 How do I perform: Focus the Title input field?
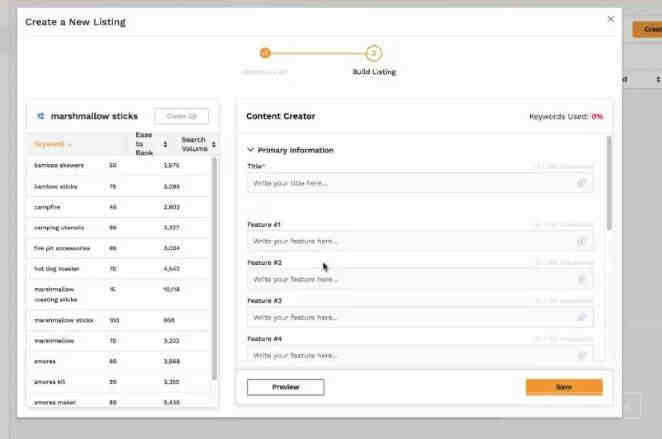[x=420, y=183]
